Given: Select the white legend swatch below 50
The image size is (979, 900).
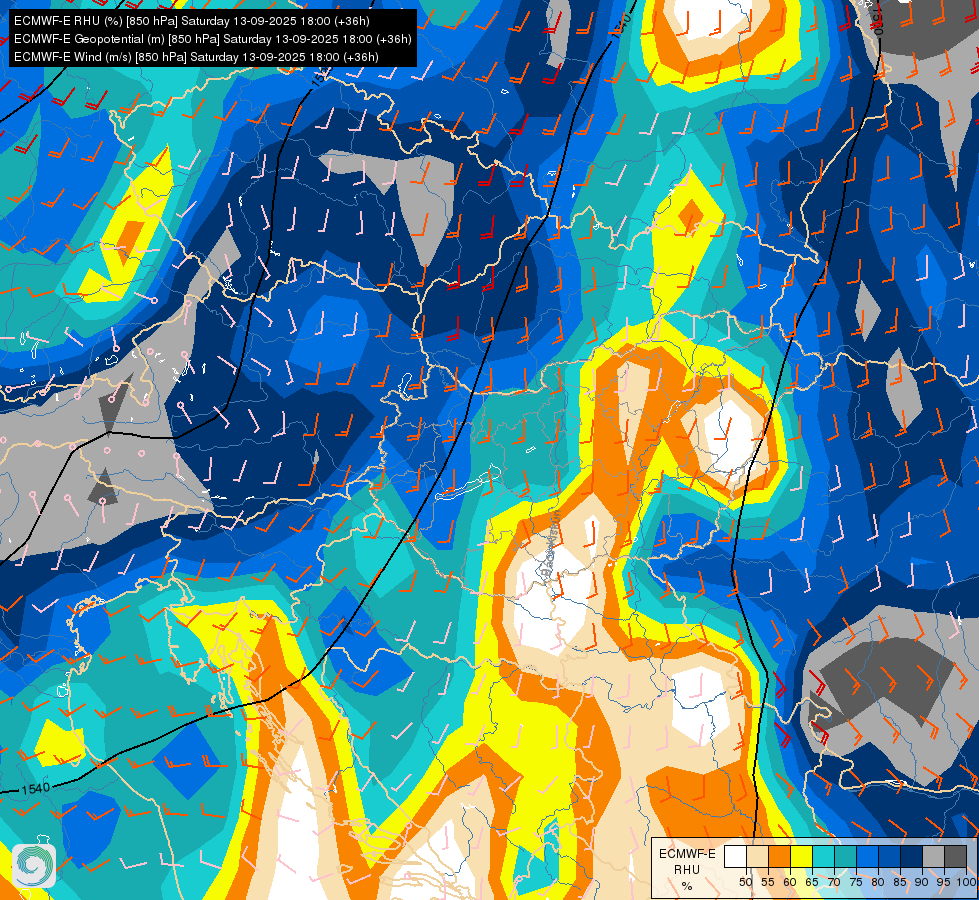Looking at the screenshot, I should (x=735, y=856).
